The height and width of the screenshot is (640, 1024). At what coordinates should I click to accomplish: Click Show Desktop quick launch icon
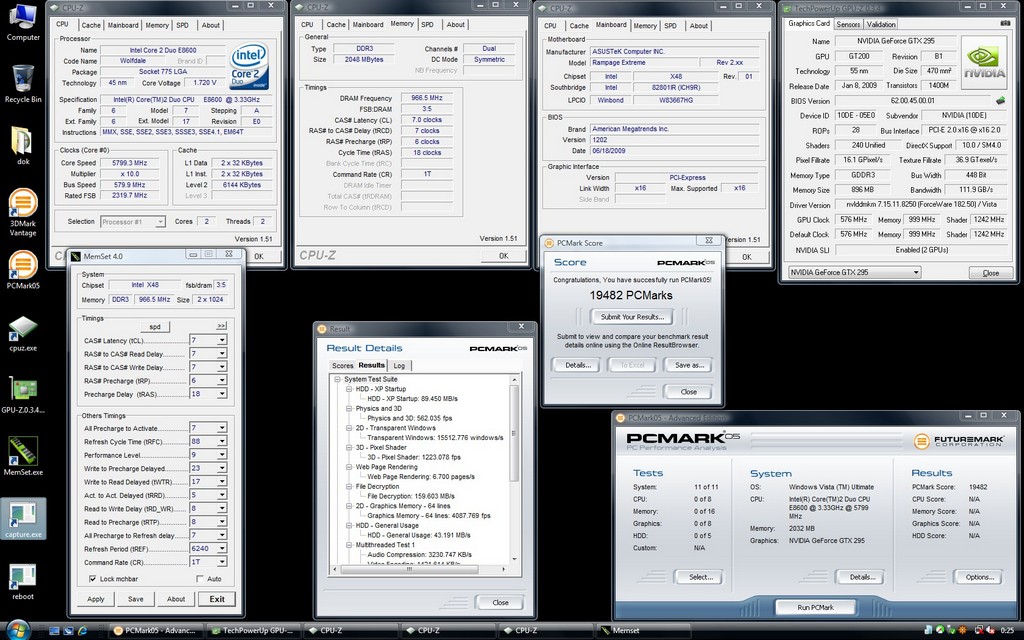click(x=54, y=631)
